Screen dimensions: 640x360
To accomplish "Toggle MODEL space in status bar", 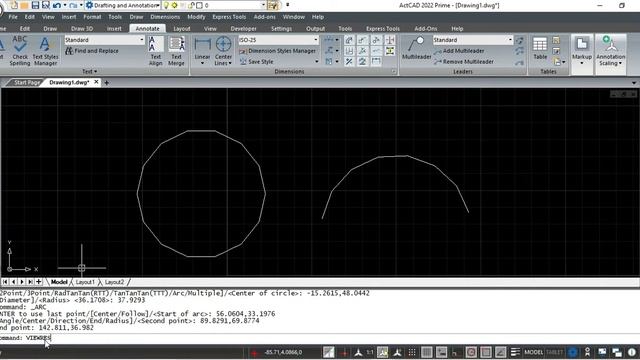I will 533,352.
